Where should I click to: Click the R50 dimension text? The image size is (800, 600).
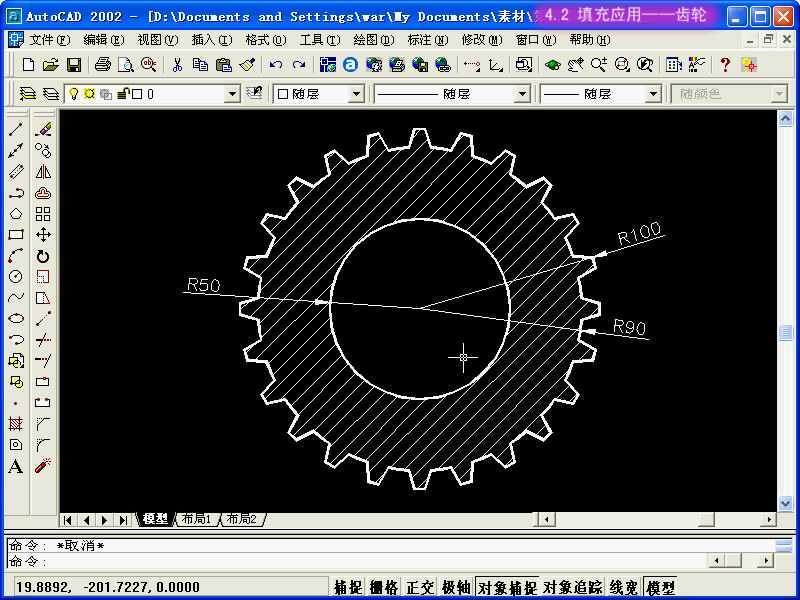pyautogui.click(x=204, y=285)
